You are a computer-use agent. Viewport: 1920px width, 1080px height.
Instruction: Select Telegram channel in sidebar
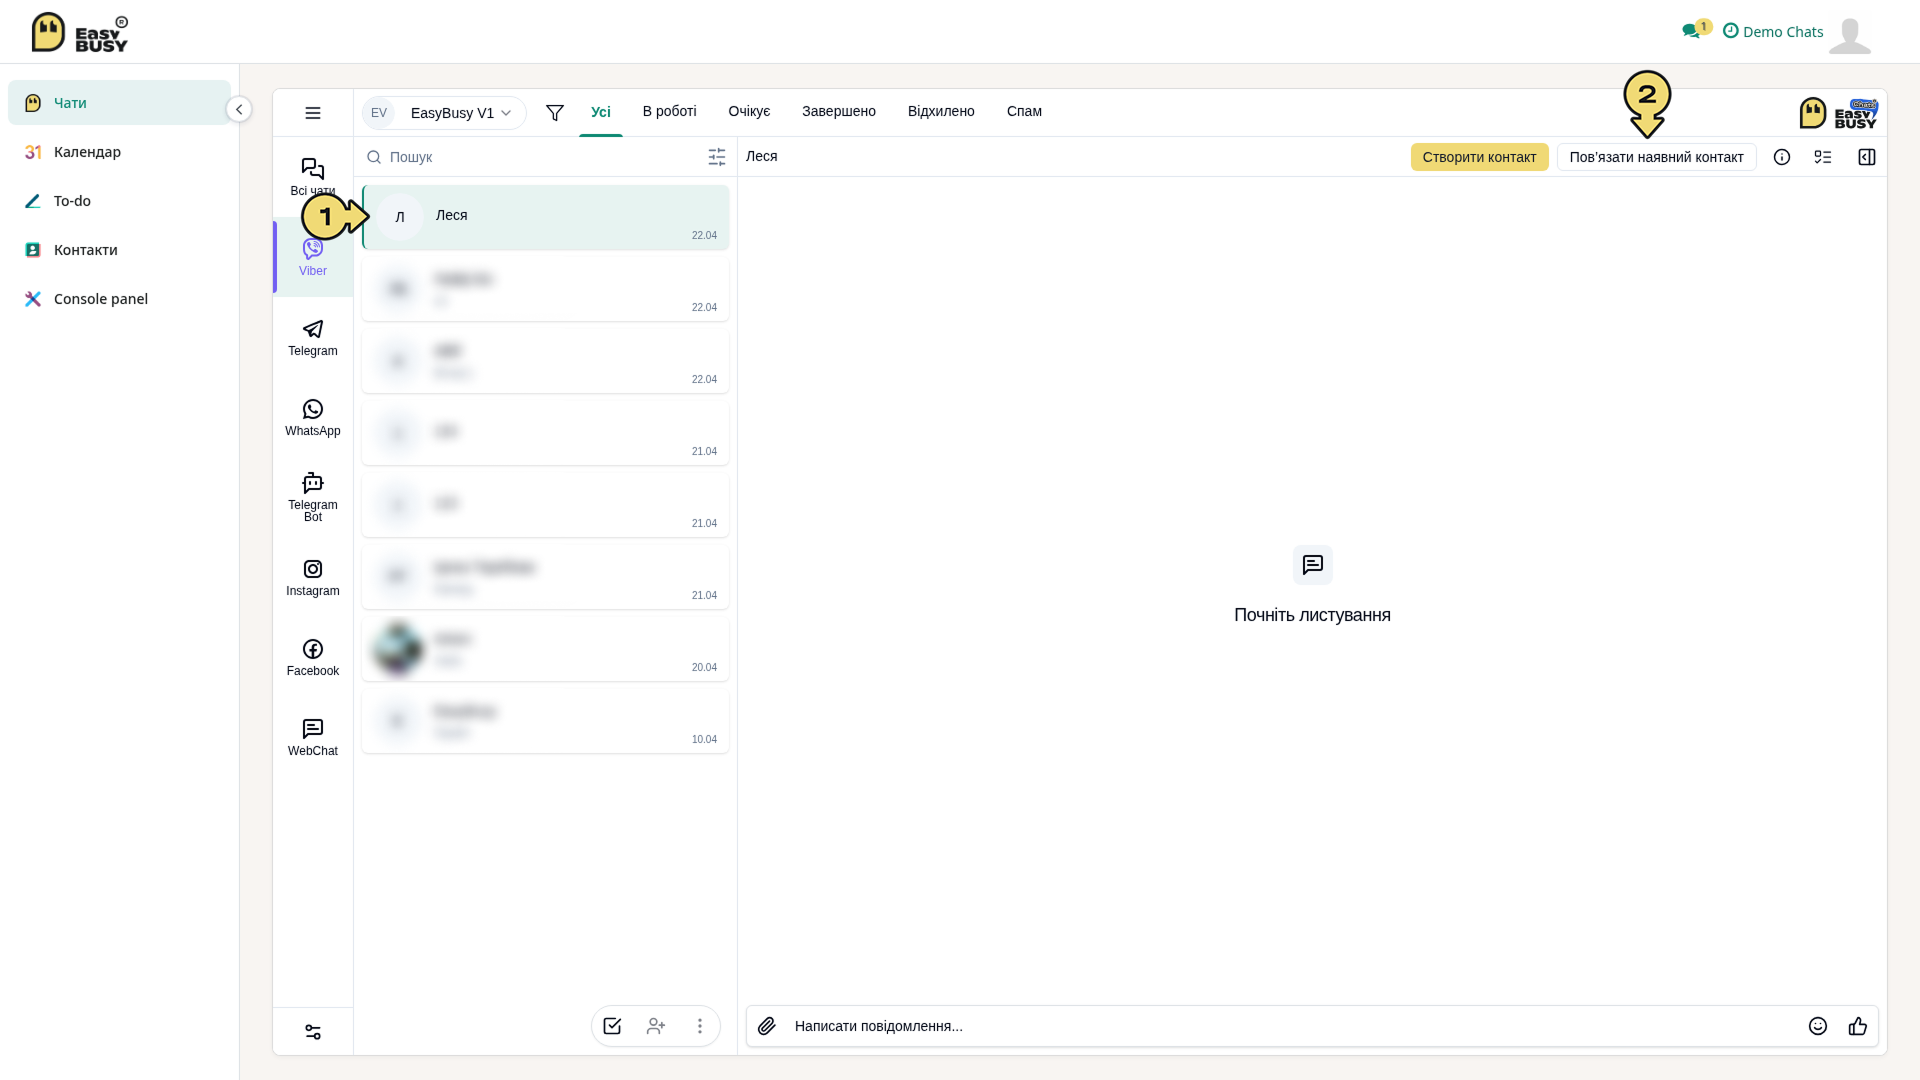(x=313, y=338)
